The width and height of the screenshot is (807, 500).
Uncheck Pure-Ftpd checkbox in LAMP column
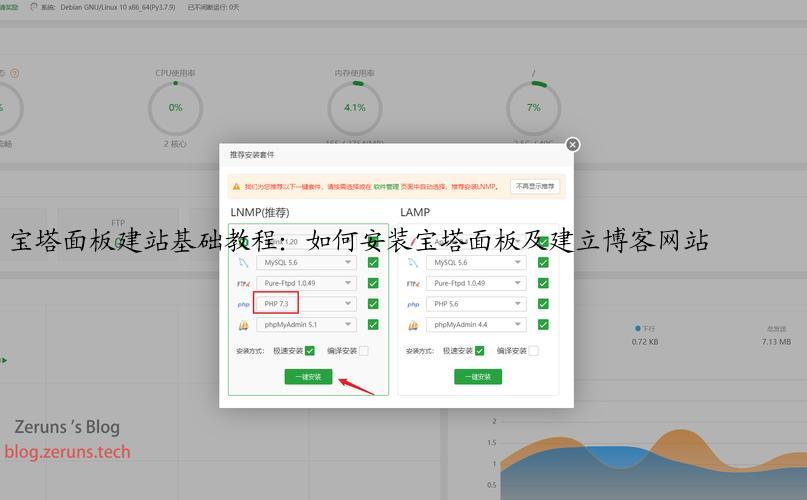(x=543, y=283)
